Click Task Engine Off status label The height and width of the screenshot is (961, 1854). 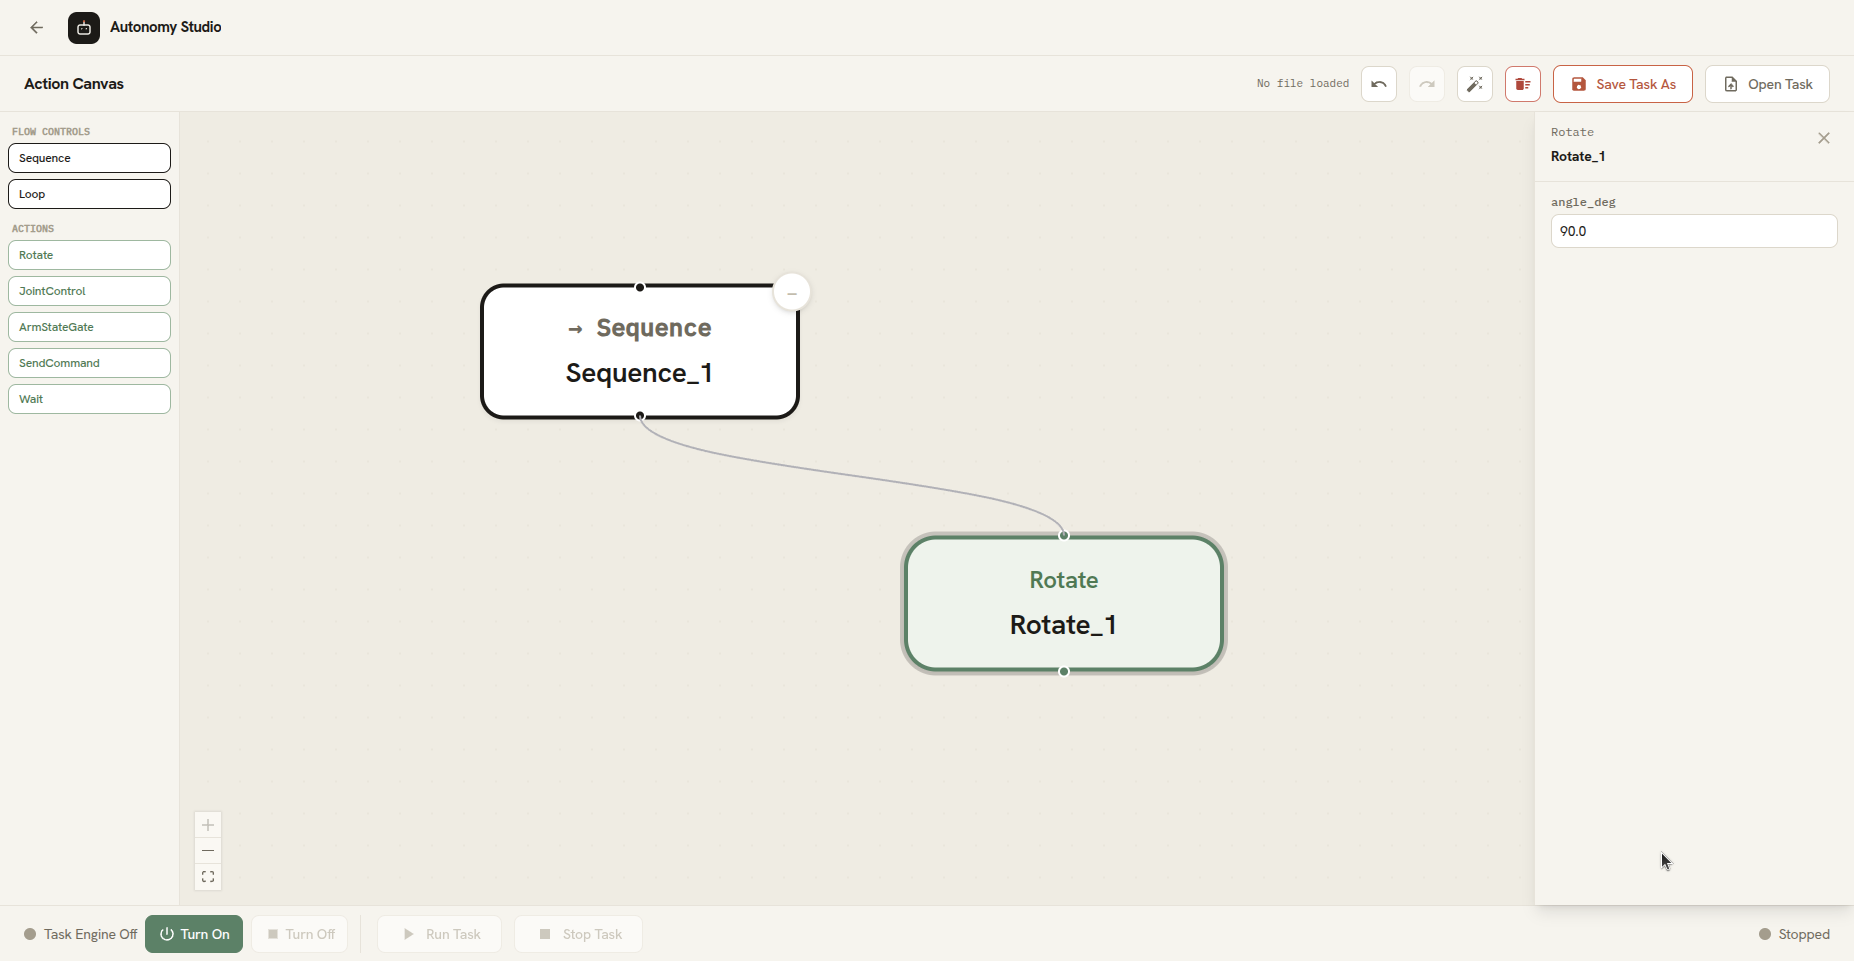click(80, 934)
